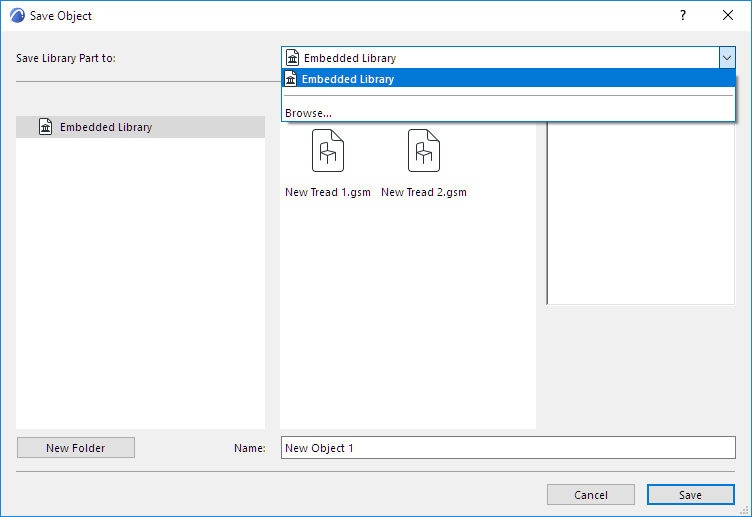The width and height of the screenshot is (752, 517).
Task: Click the Save button
Action: (x=691, y=494)
